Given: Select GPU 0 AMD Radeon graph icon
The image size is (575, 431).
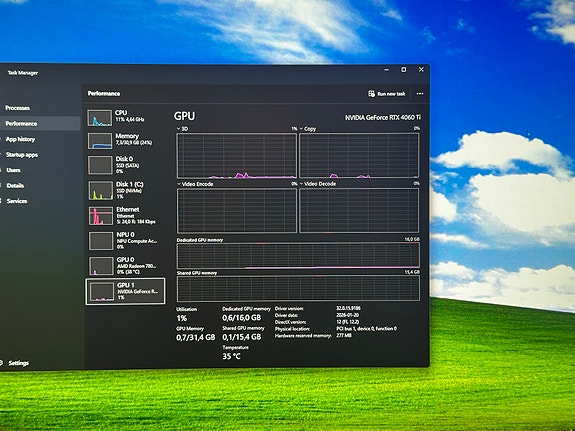Looking at the screenshot, I should coord(101,266).
